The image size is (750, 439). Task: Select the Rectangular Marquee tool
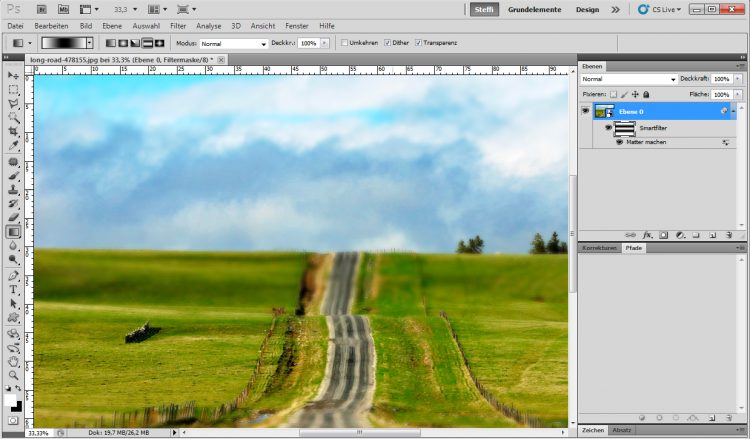coord(13,89)
